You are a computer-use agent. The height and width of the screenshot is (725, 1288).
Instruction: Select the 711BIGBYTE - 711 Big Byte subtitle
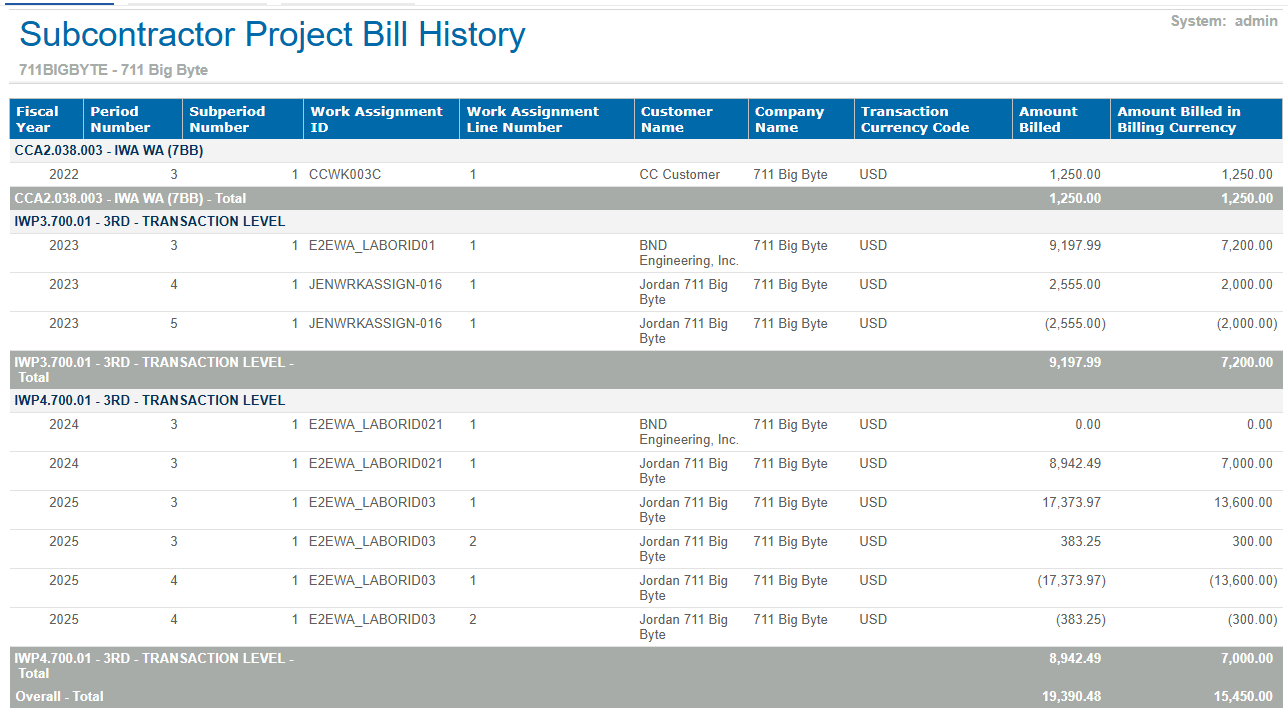tap(113, 70)
